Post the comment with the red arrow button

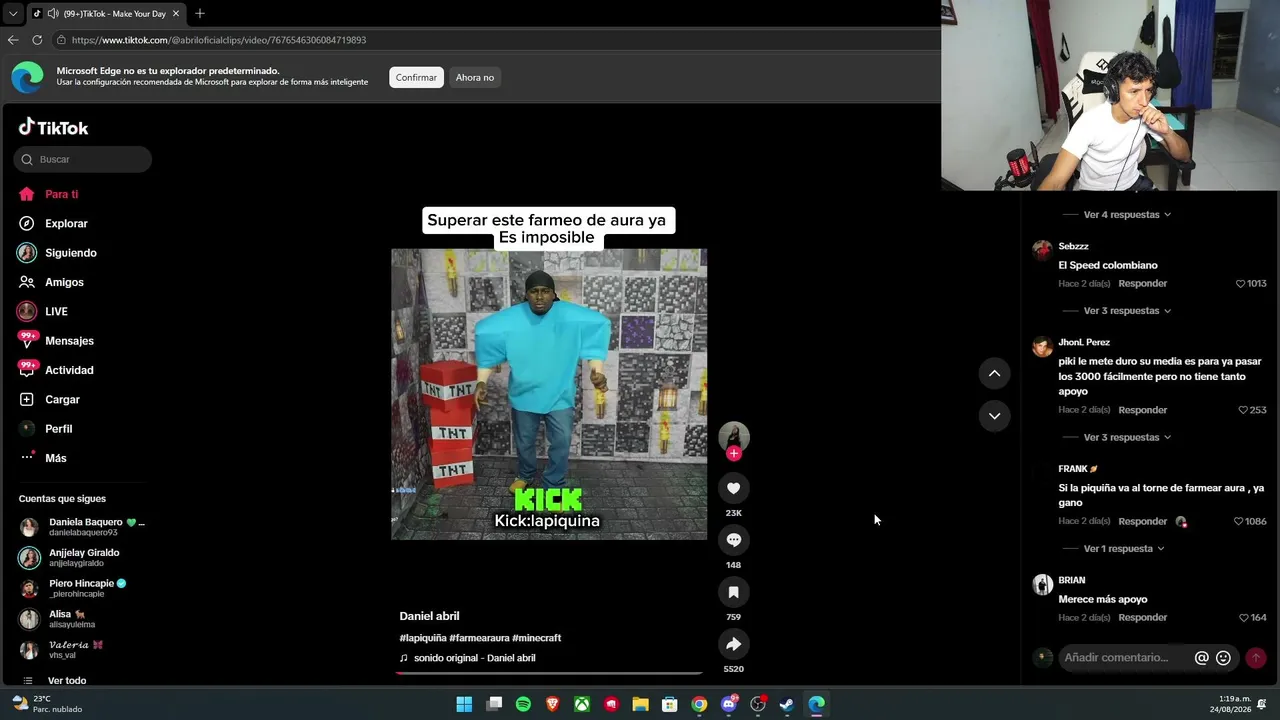pyautogui.click(x=1256, y=658)
